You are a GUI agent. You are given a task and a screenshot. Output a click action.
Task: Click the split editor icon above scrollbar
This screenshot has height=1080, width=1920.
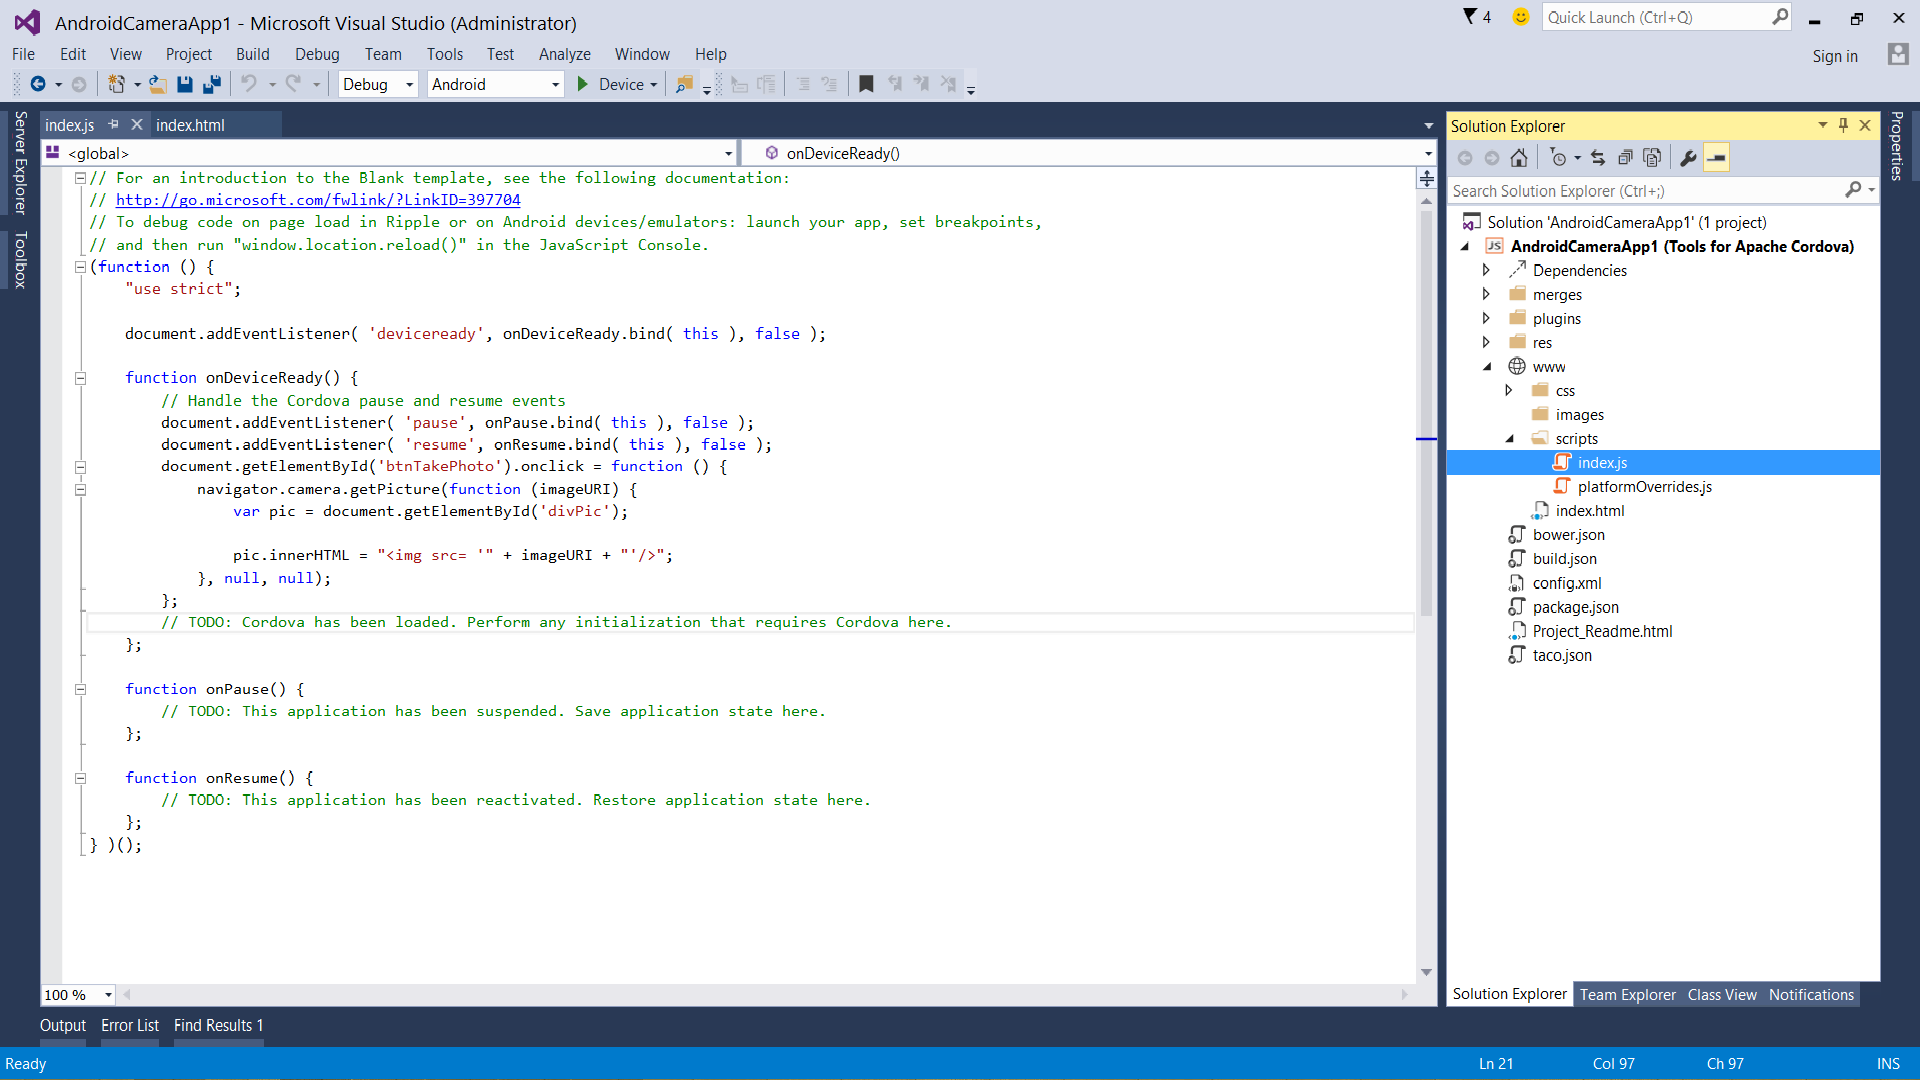click(x=1427, y=178)
